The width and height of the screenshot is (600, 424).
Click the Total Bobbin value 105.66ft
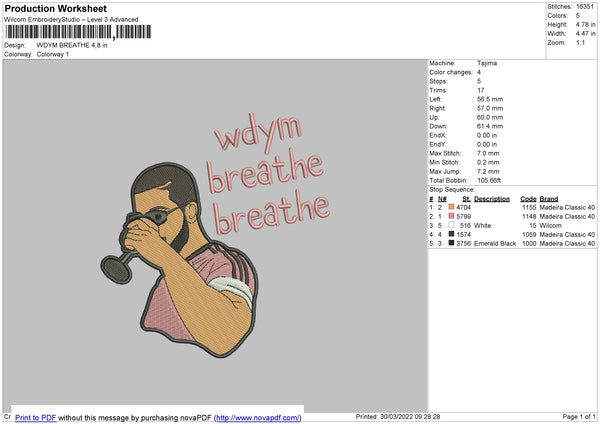pos(489,180)
